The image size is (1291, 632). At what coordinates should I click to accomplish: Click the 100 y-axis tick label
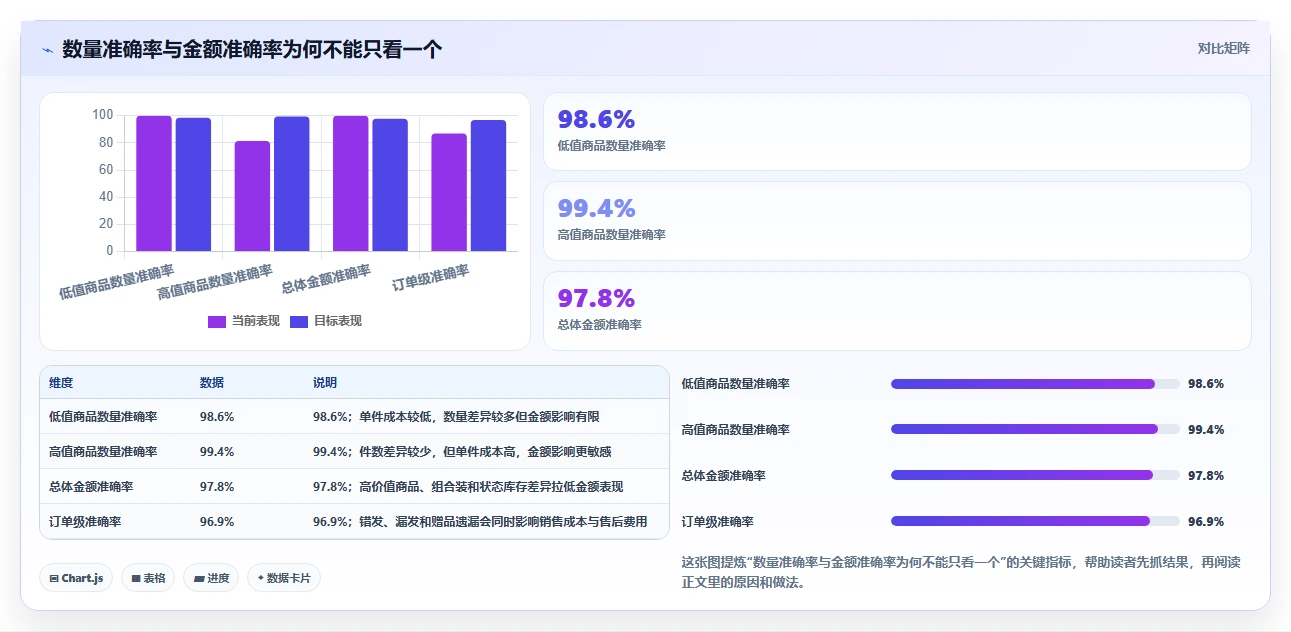[103, 115]
